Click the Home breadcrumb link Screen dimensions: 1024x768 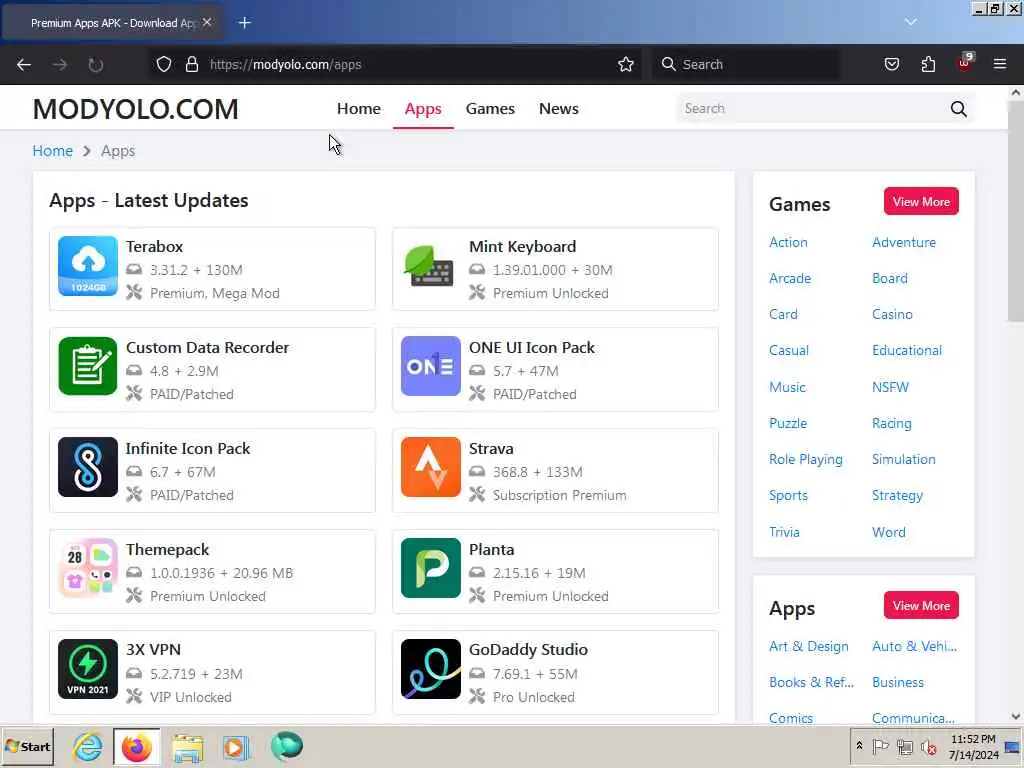click(53, 151)
